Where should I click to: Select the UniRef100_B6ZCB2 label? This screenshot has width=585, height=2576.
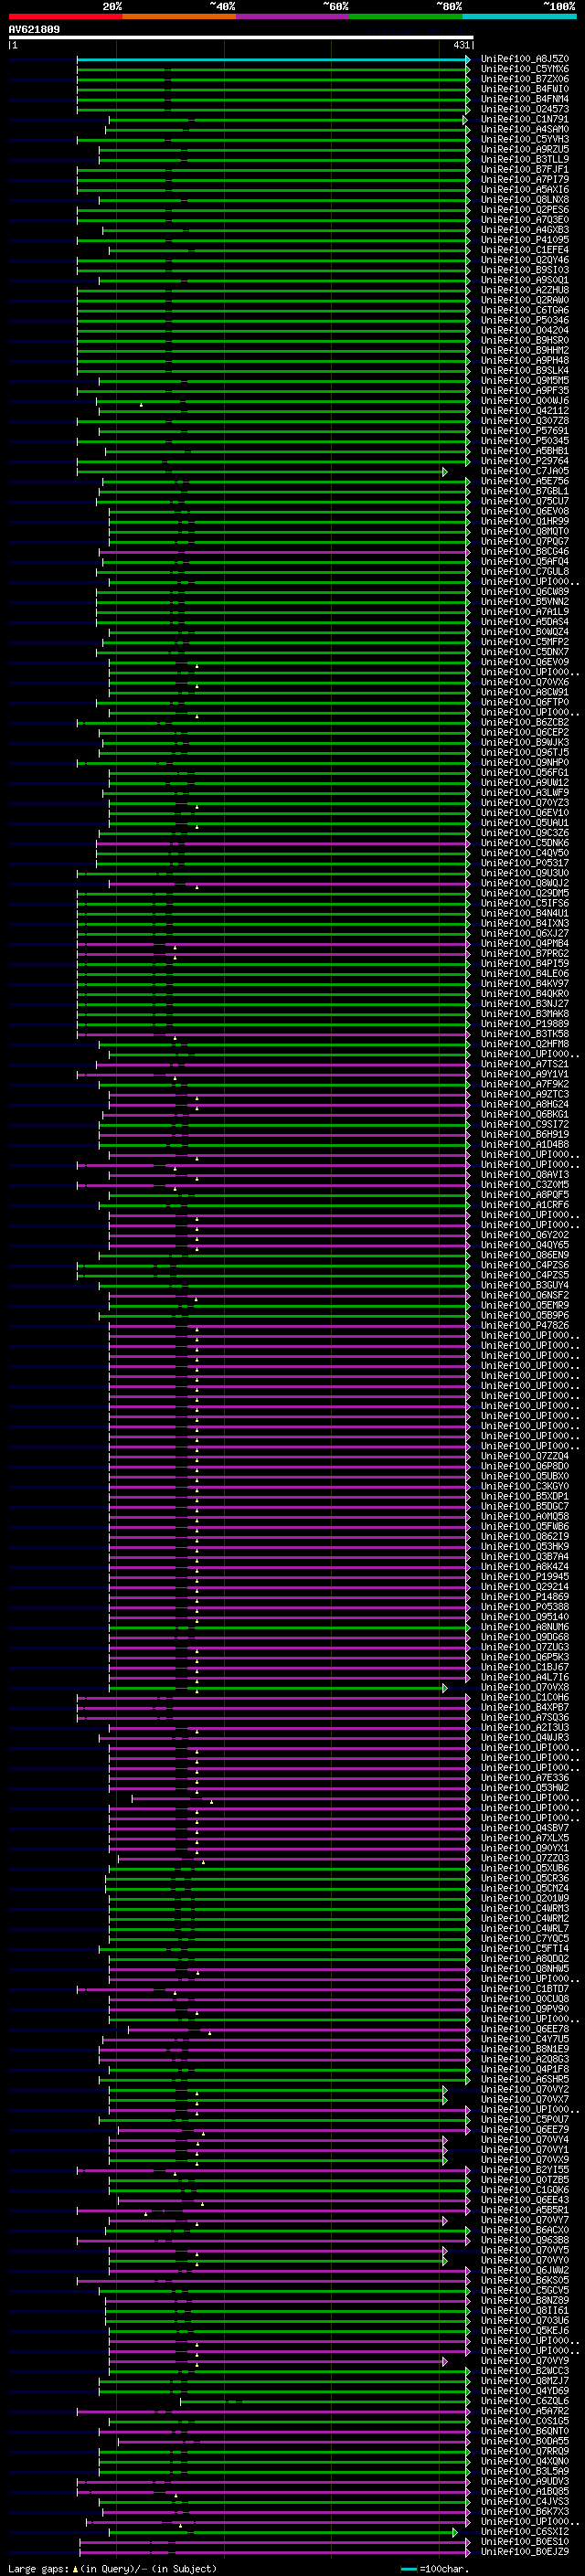(x=525, y=722)
